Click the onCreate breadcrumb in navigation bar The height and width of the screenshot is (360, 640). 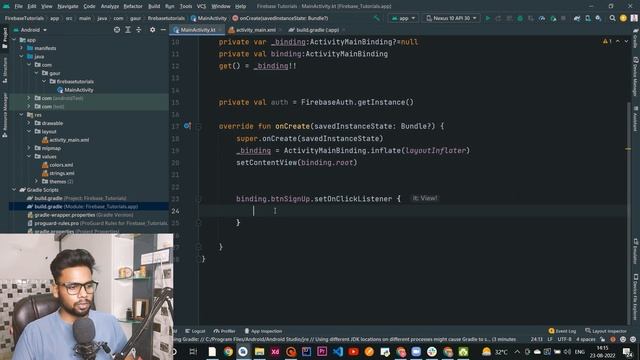pos(280,18)
